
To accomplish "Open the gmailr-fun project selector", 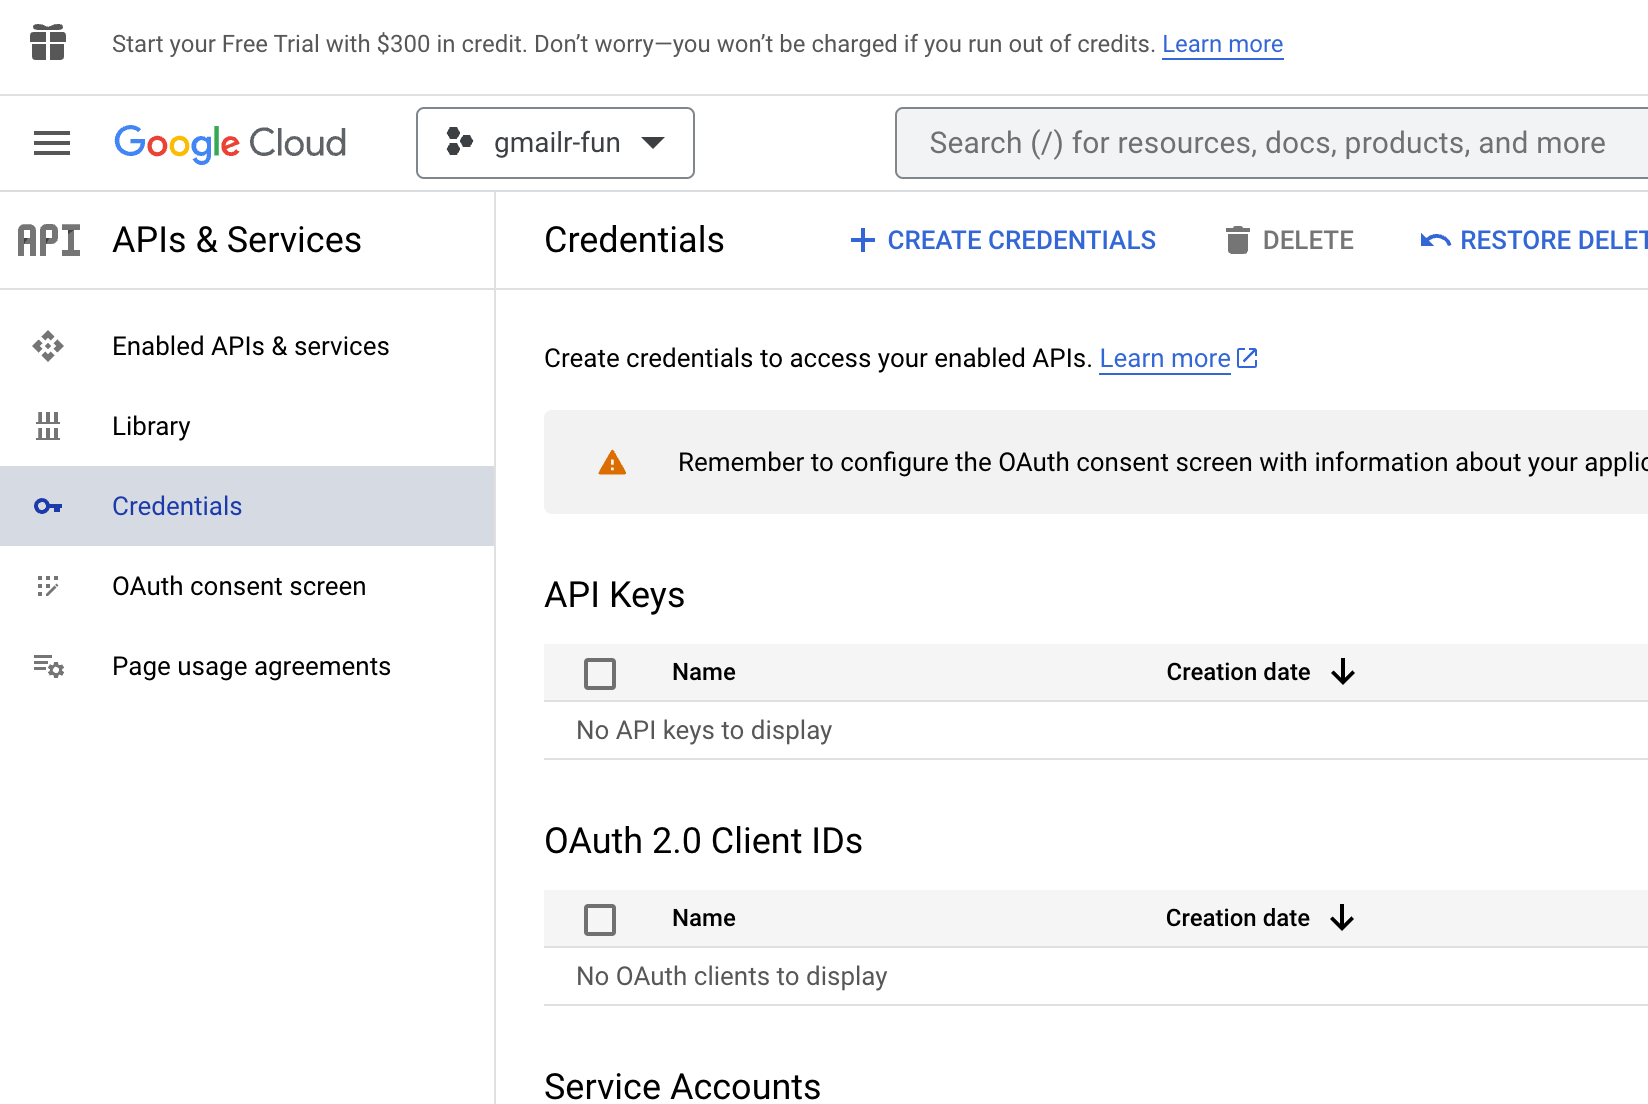I will 555,143.
